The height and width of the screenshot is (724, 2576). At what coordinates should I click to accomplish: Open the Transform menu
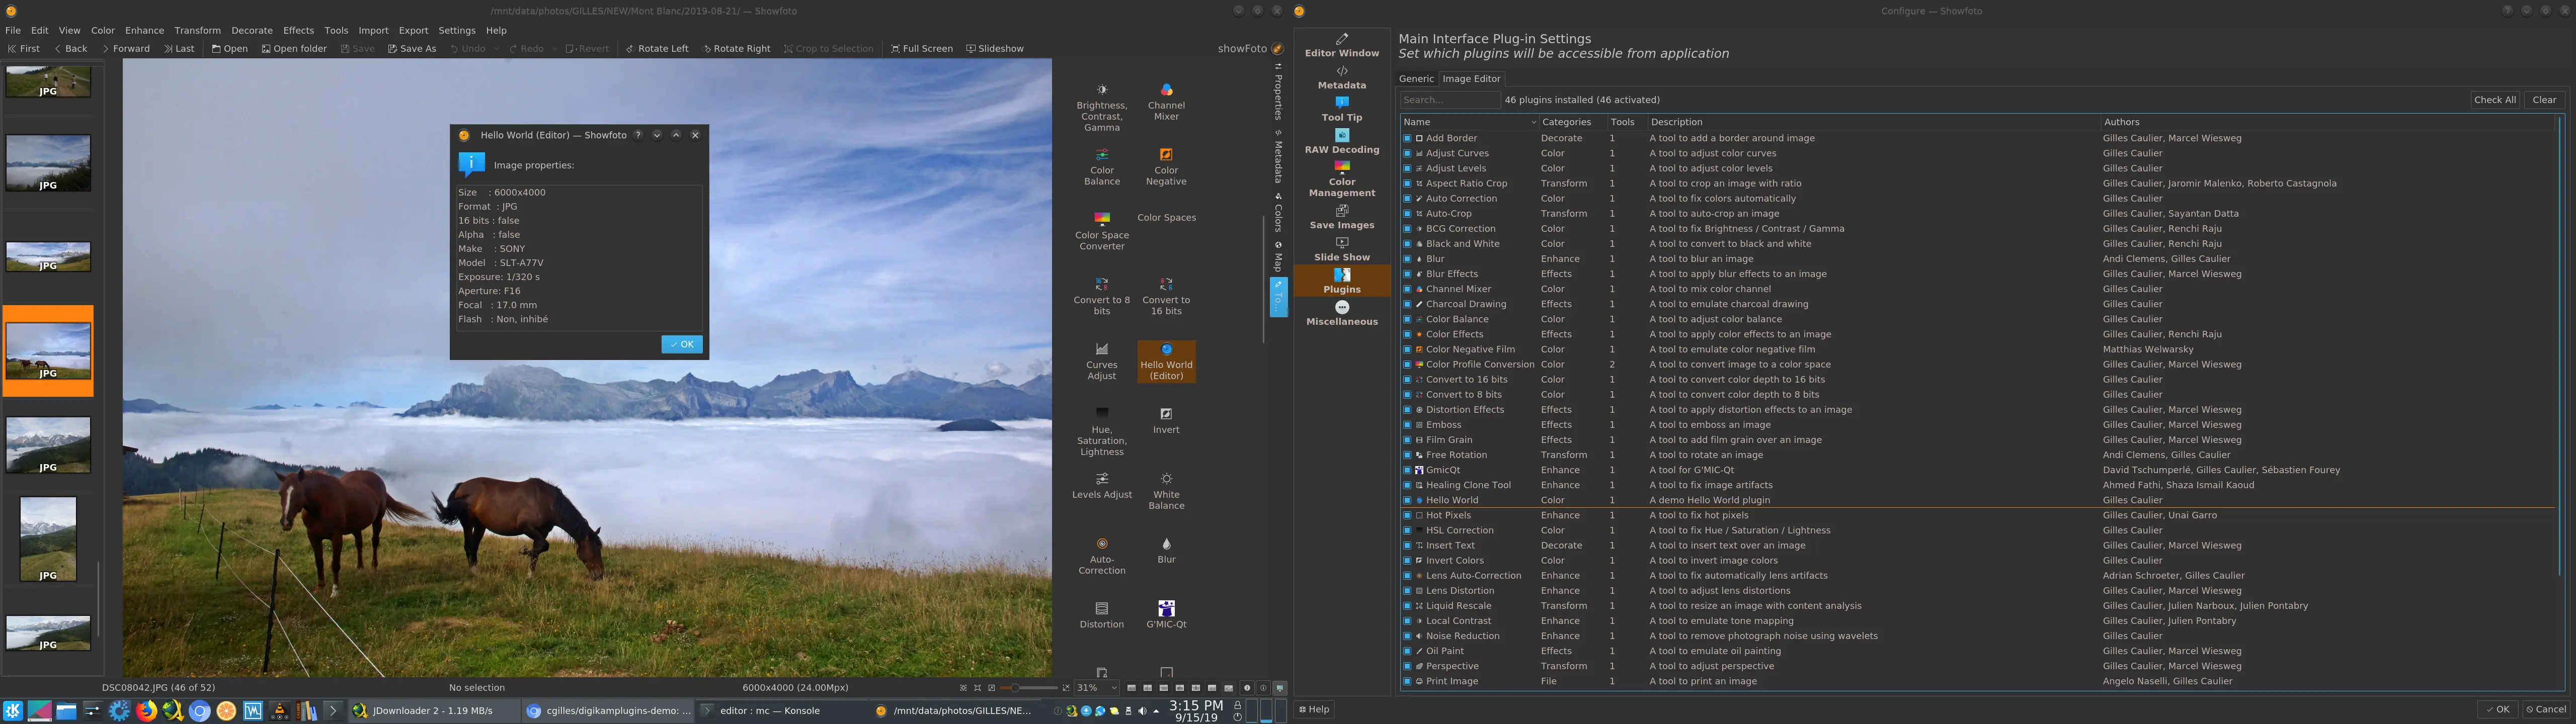click(197, 30)
